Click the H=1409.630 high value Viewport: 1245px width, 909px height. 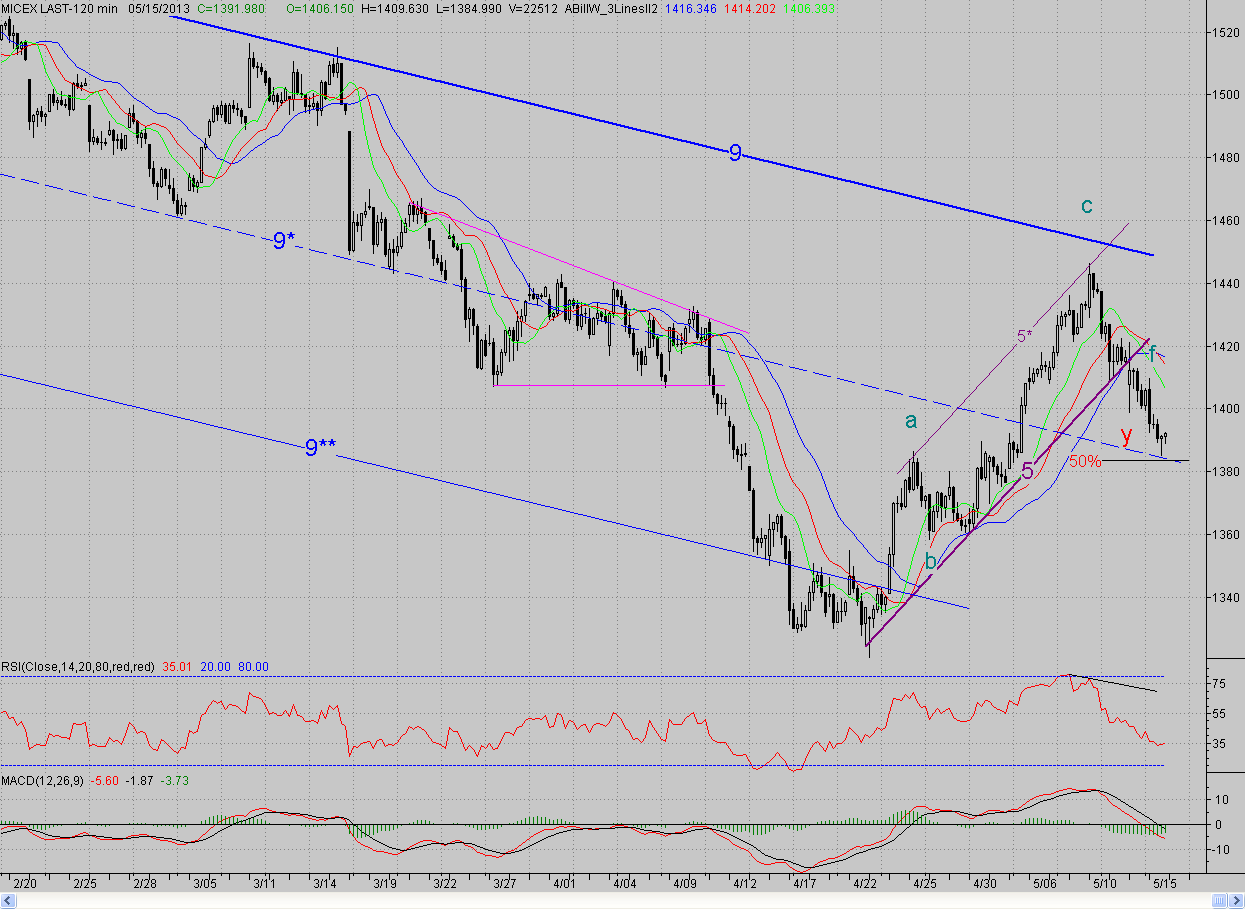(394, 8)
